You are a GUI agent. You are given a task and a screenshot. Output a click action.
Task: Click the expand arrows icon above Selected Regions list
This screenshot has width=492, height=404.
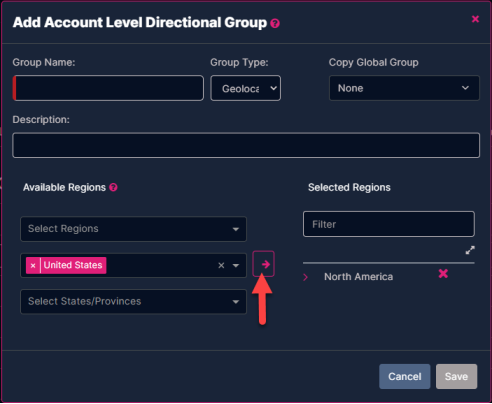coord(470,250)
